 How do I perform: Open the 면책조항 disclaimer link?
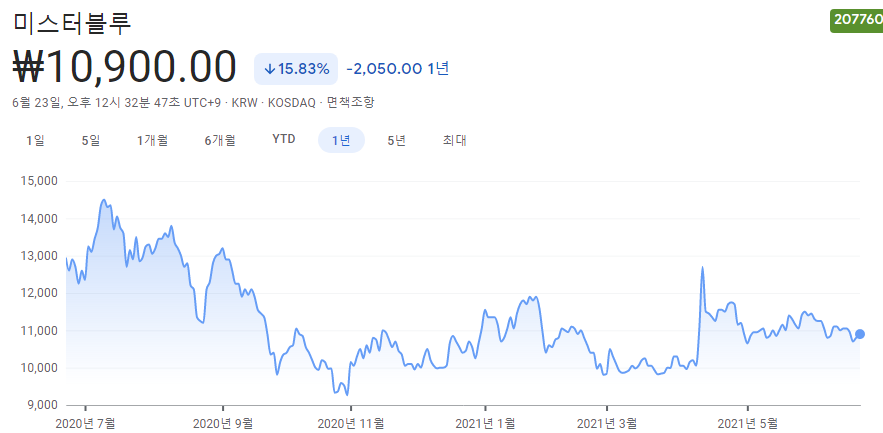(x=351, y=102)
